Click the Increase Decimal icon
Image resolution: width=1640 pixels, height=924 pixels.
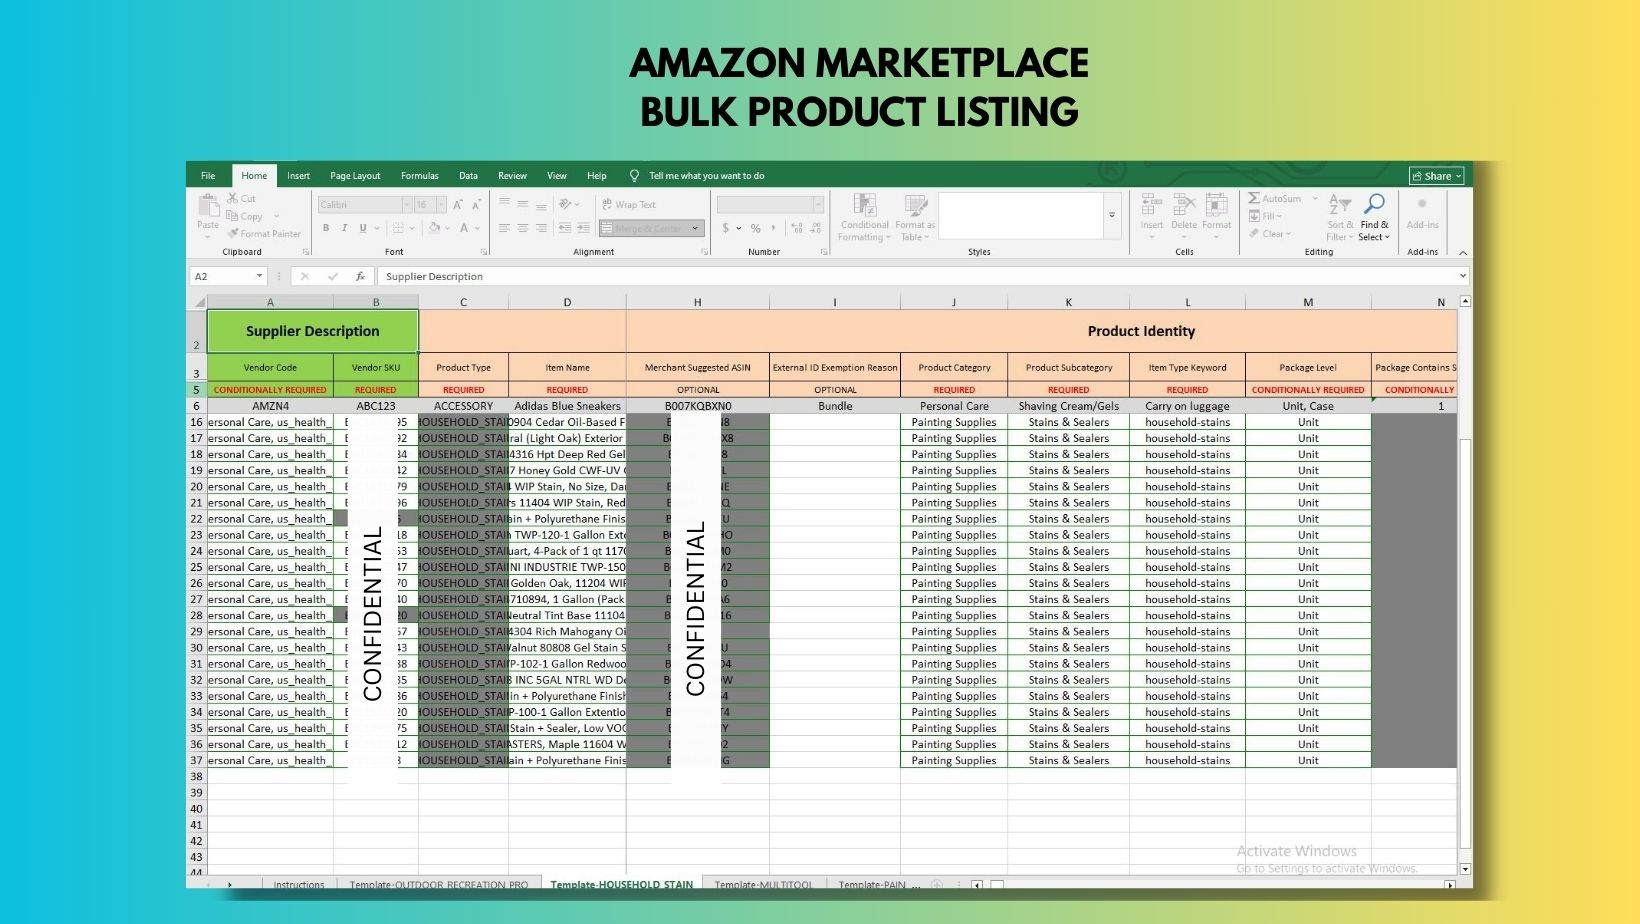tap(797, 228)
